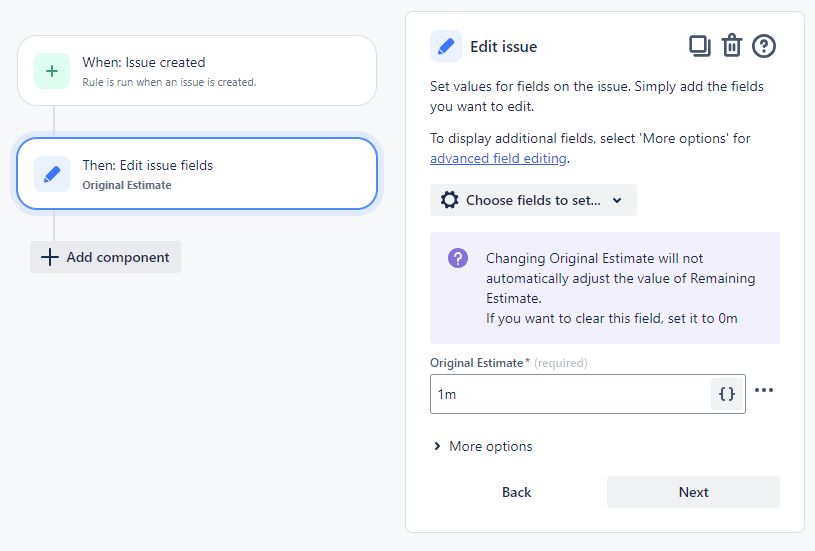Select Then: Edit issue fields step
Screen dimensions: 815x551
(x=197, y=173)
